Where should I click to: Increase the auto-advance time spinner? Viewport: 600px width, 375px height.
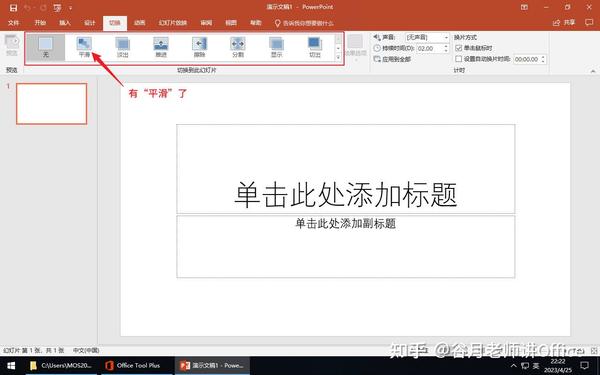pyautogui.click(x=543, y=57)
